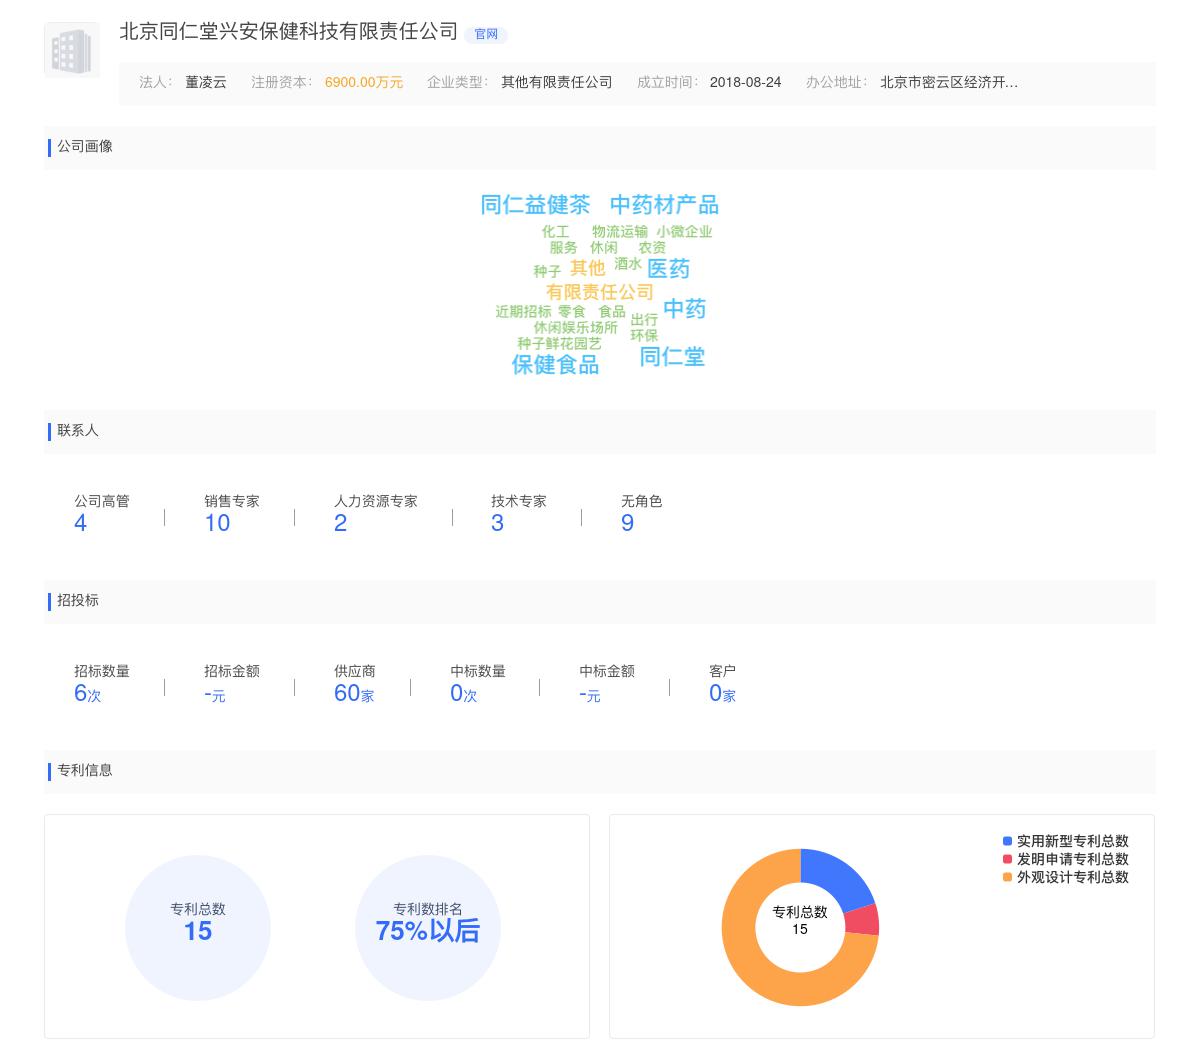Toggle the 实用新型专利总数 legend entry
The height and width of the screenshot is (1061, 1200).
point(1065,841)
